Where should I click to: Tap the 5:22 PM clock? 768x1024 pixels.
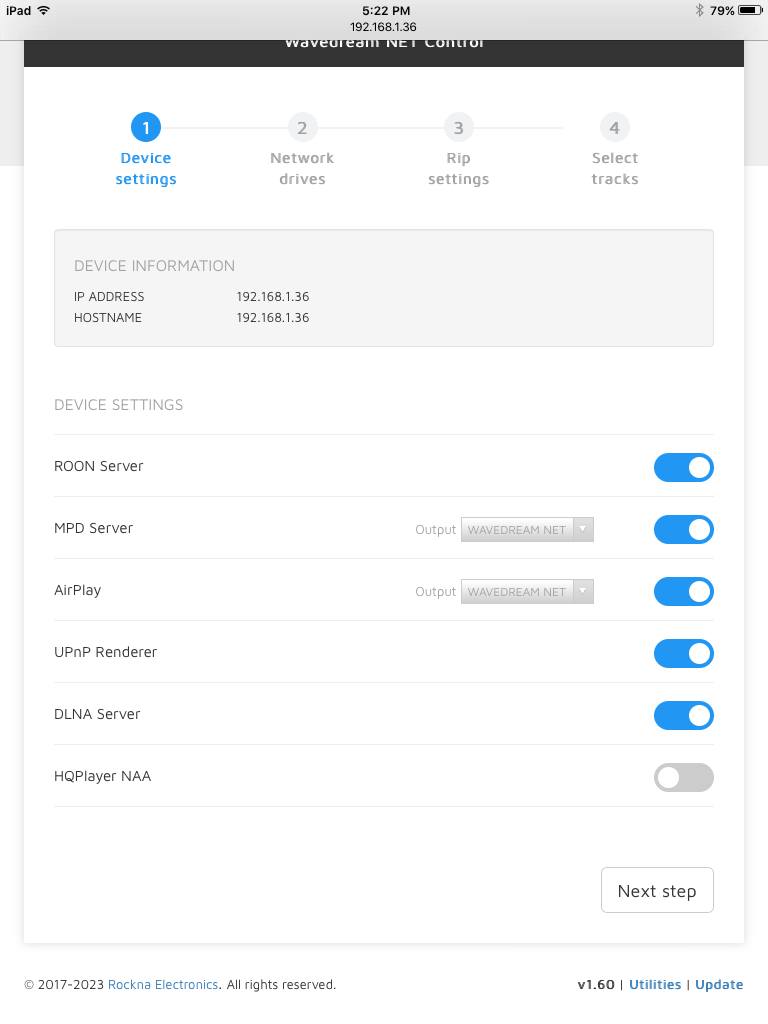click(386, 10)
